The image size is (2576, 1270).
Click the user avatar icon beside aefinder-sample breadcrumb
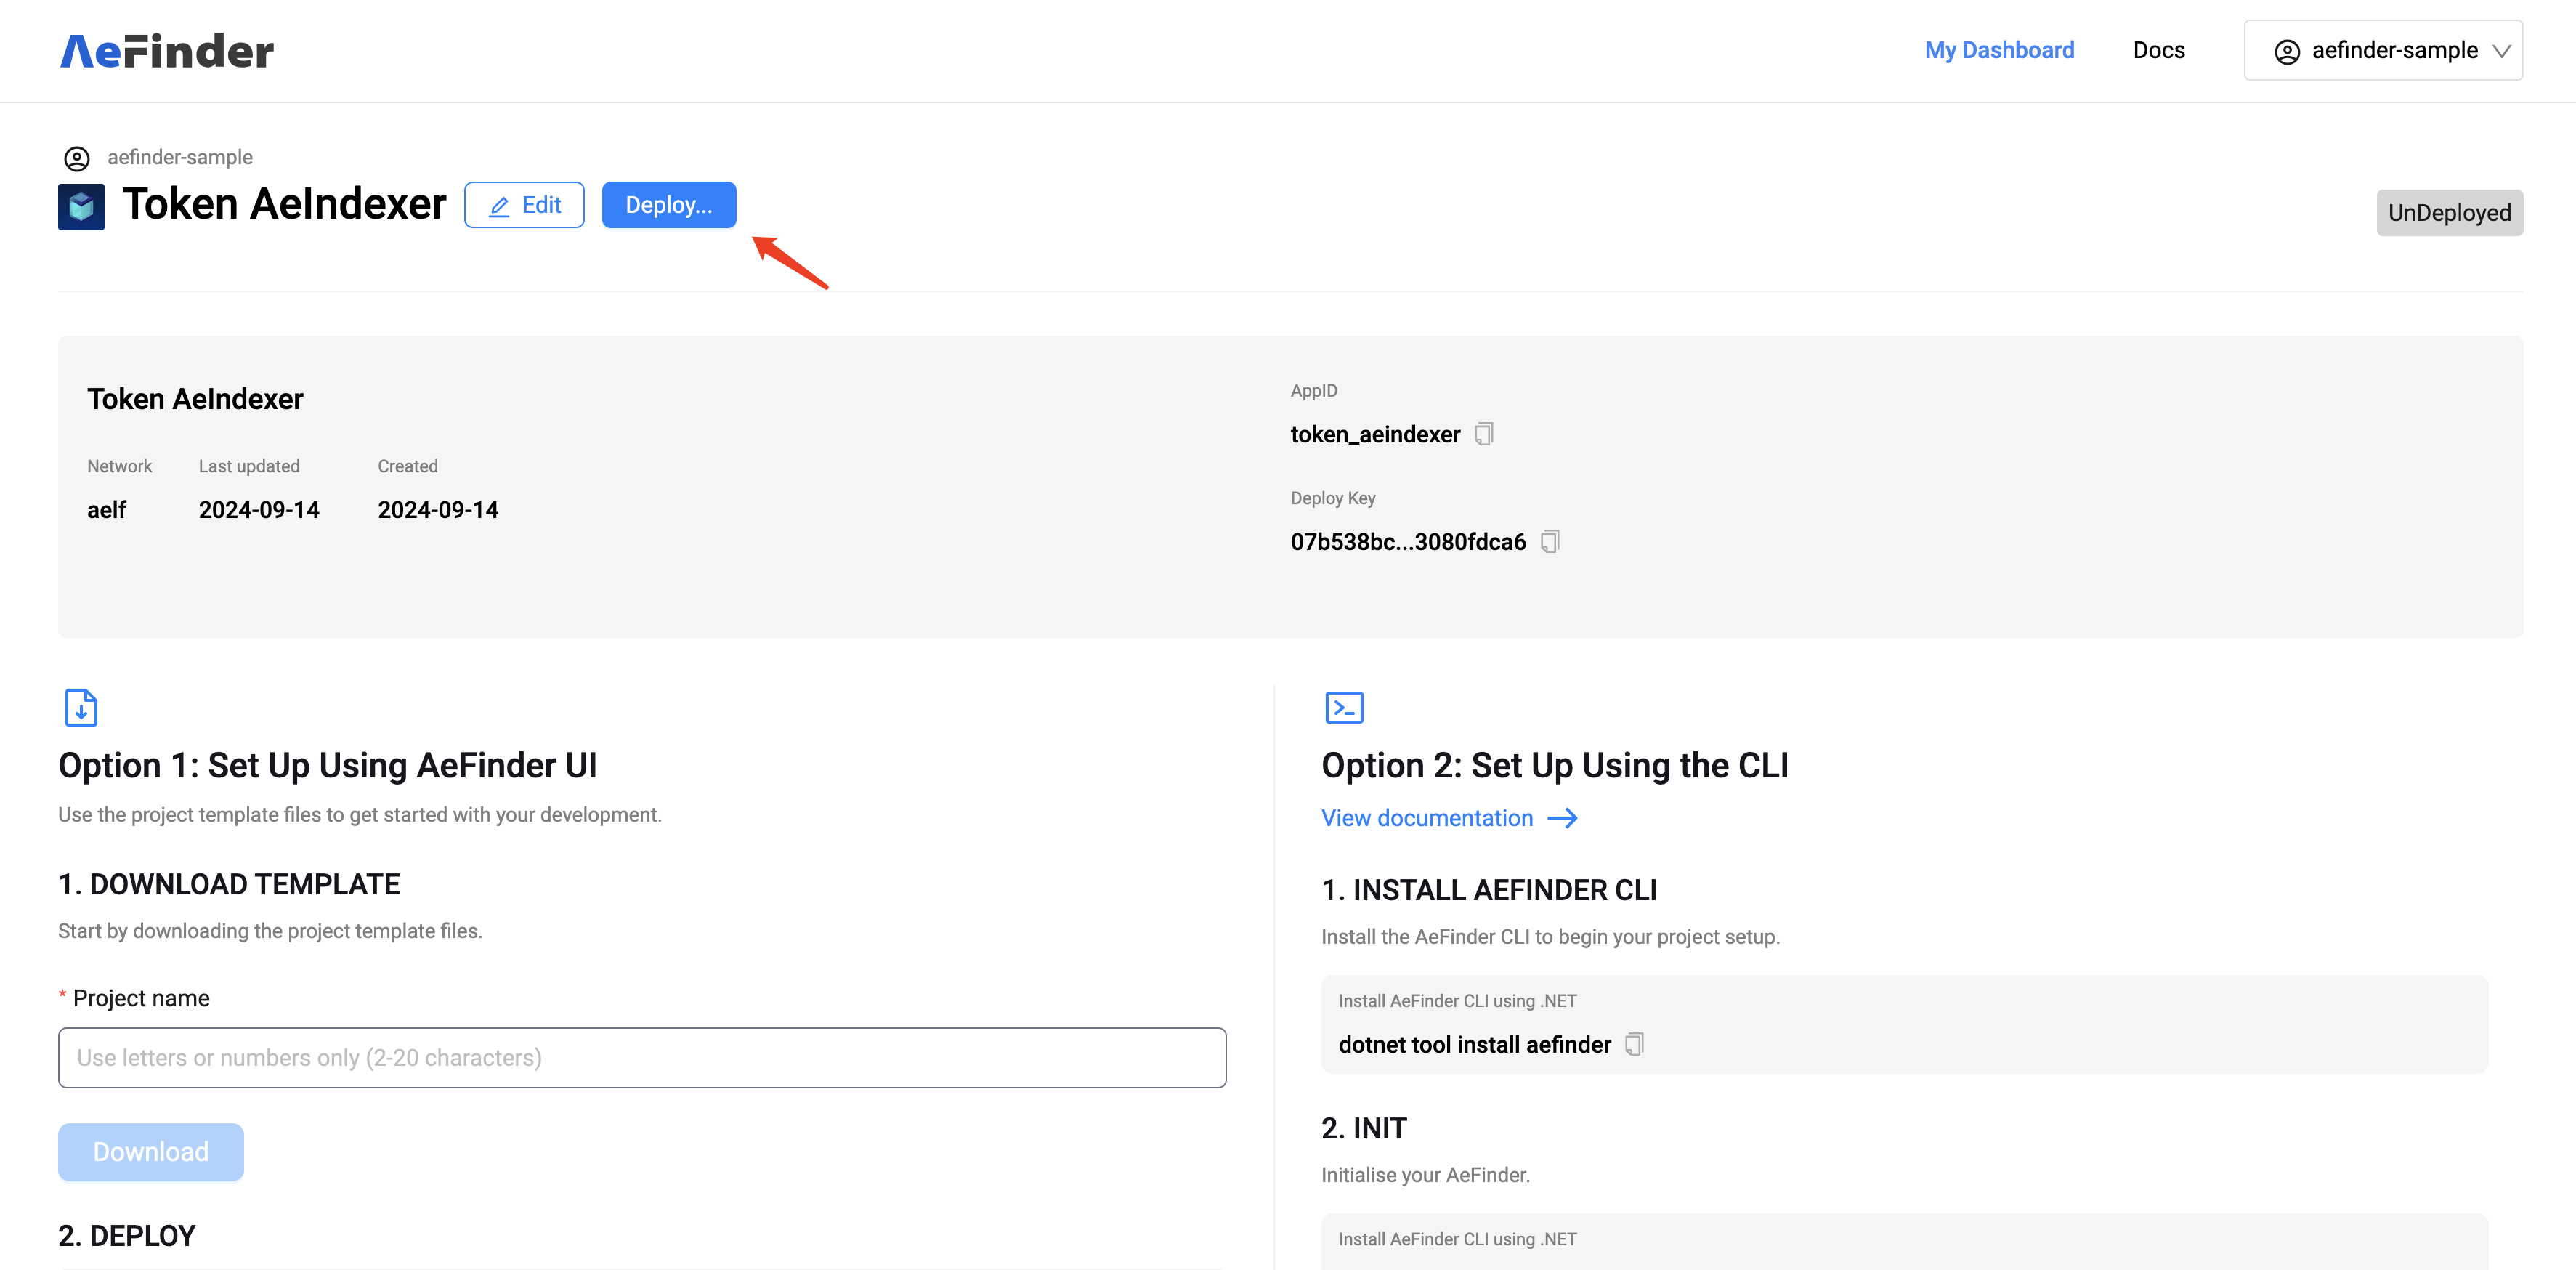coord(77,158)
